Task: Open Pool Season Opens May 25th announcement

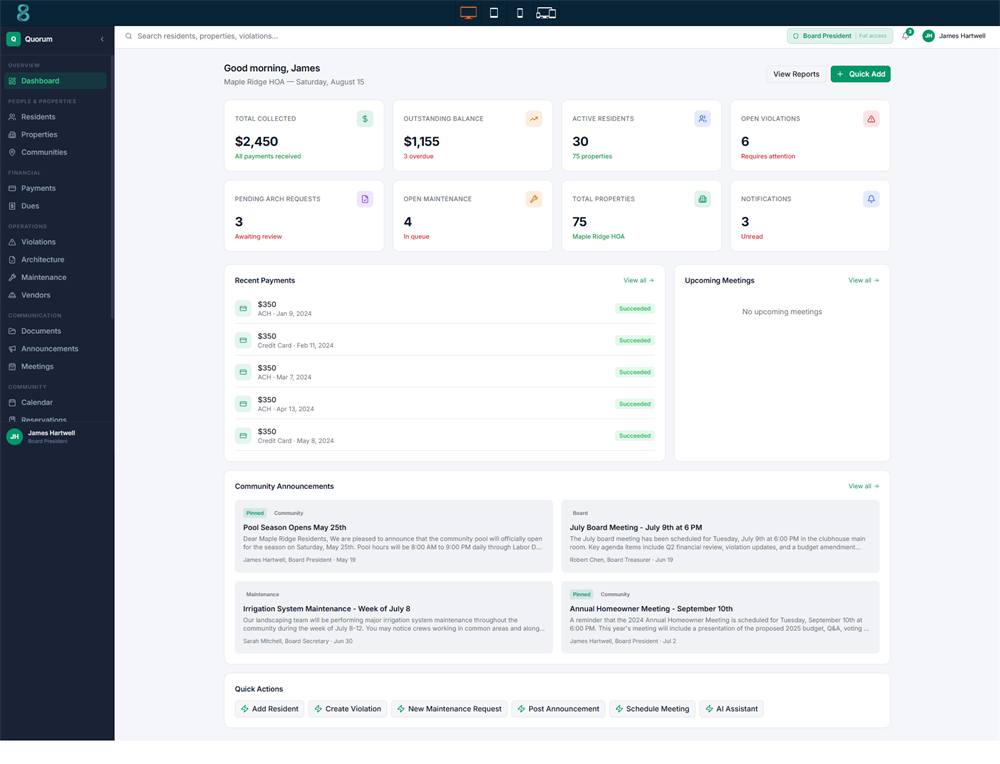Action: tap(393, 536)
